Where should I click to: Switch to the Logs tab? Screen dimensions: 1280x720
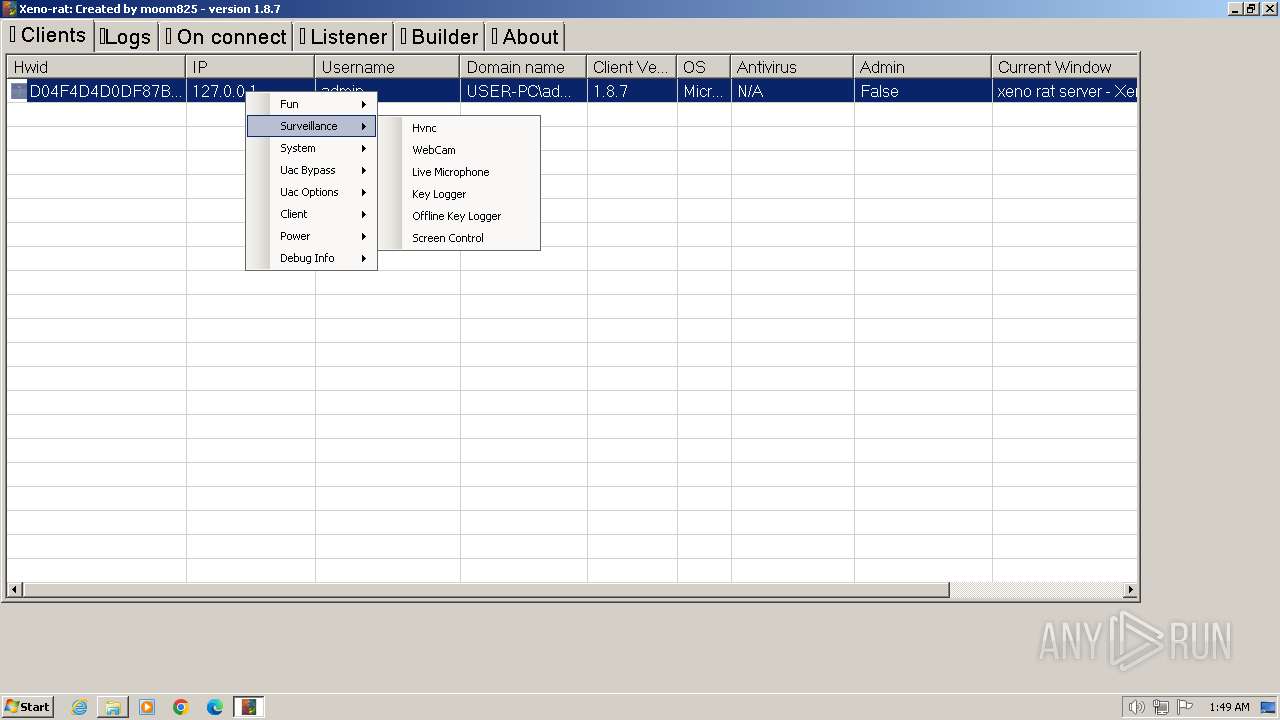[x=126, y=37]
